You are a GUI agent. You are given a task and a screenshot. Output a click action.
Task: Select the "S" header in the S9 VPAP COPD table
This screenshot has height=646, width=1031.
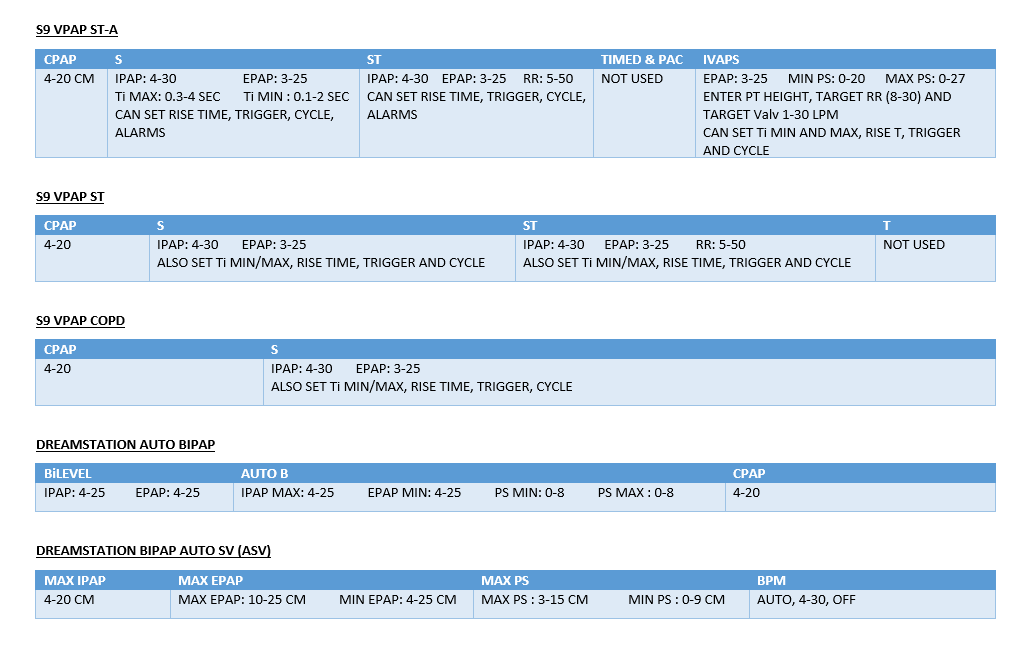pyautogui.click(x=274, y=350)
